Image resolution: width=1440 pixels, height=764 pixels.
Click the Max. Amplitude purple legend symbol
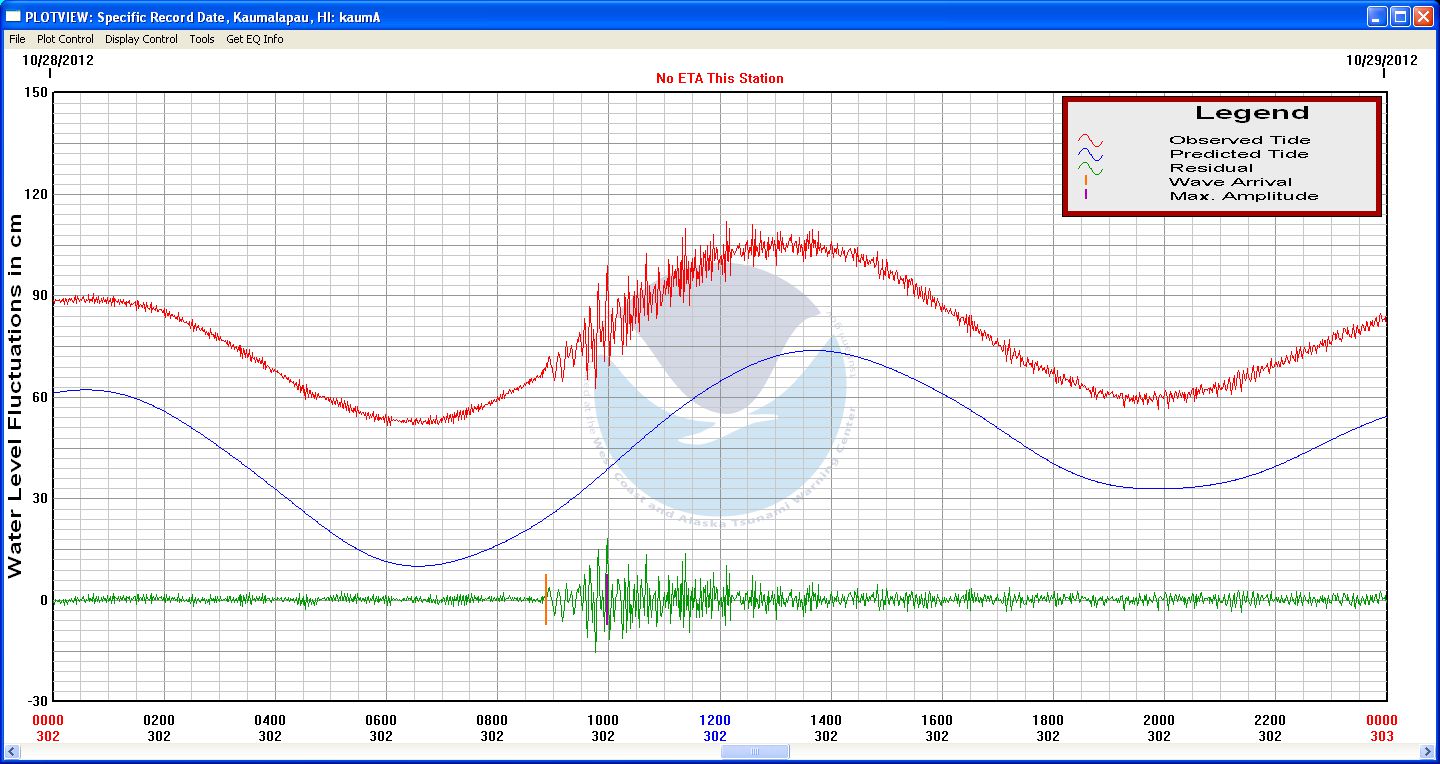[1086, 196]
